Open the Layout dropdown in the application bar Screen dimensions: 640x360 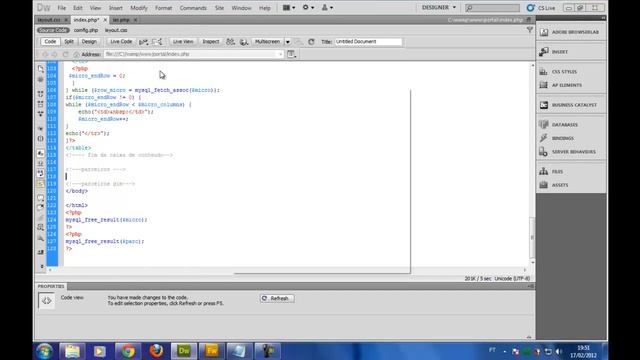coord(289,8)
